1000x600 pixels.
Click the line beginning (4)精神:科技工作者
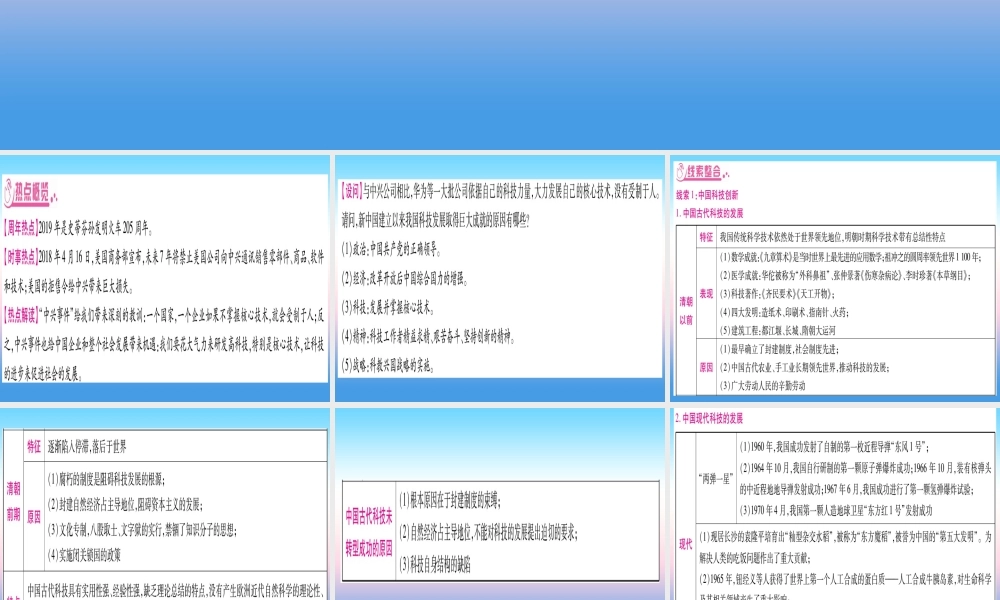tap(429, 337)
